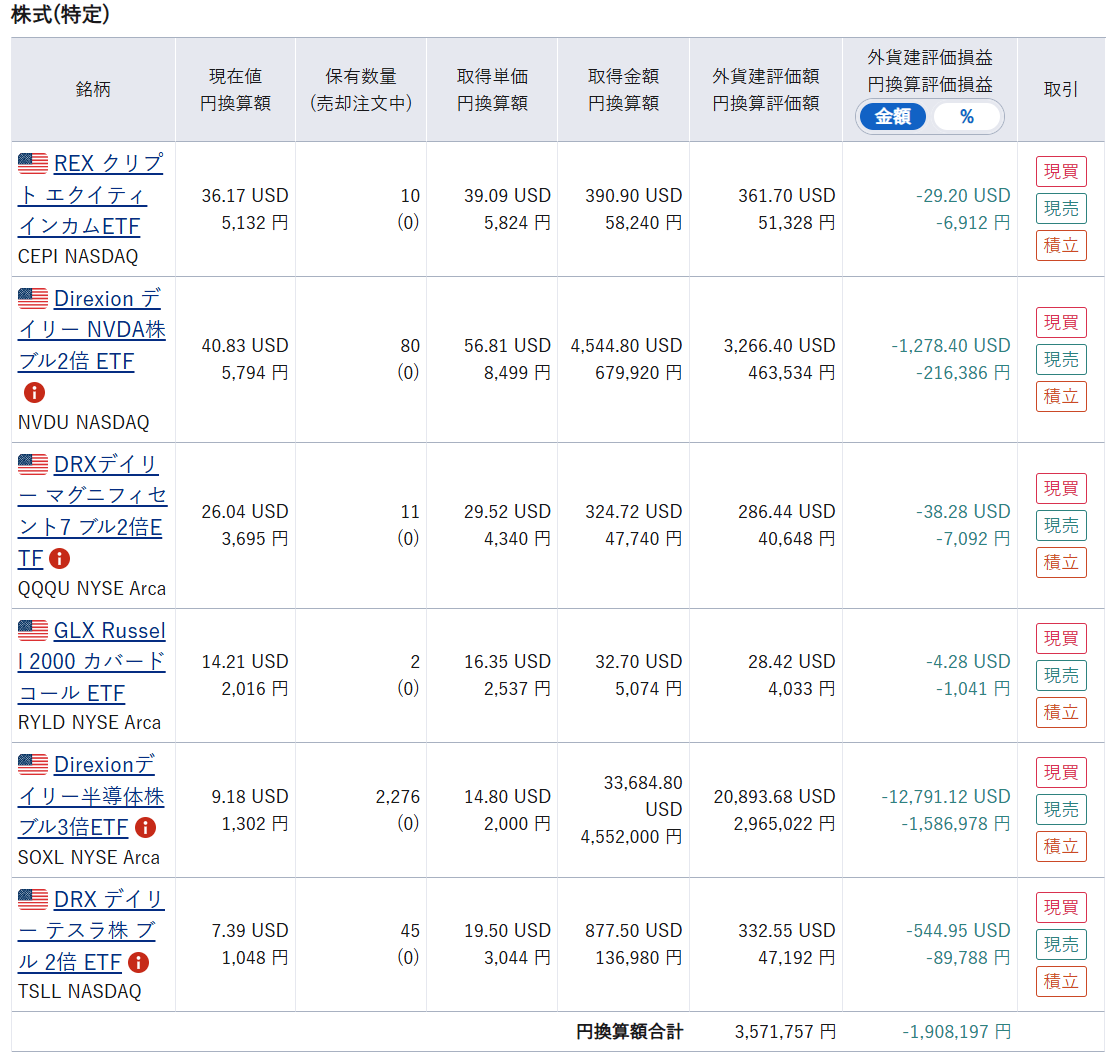Click the 円換算額合計 label
The width and height of the screenshot is (1108, 1052).
click(629, 1032)
